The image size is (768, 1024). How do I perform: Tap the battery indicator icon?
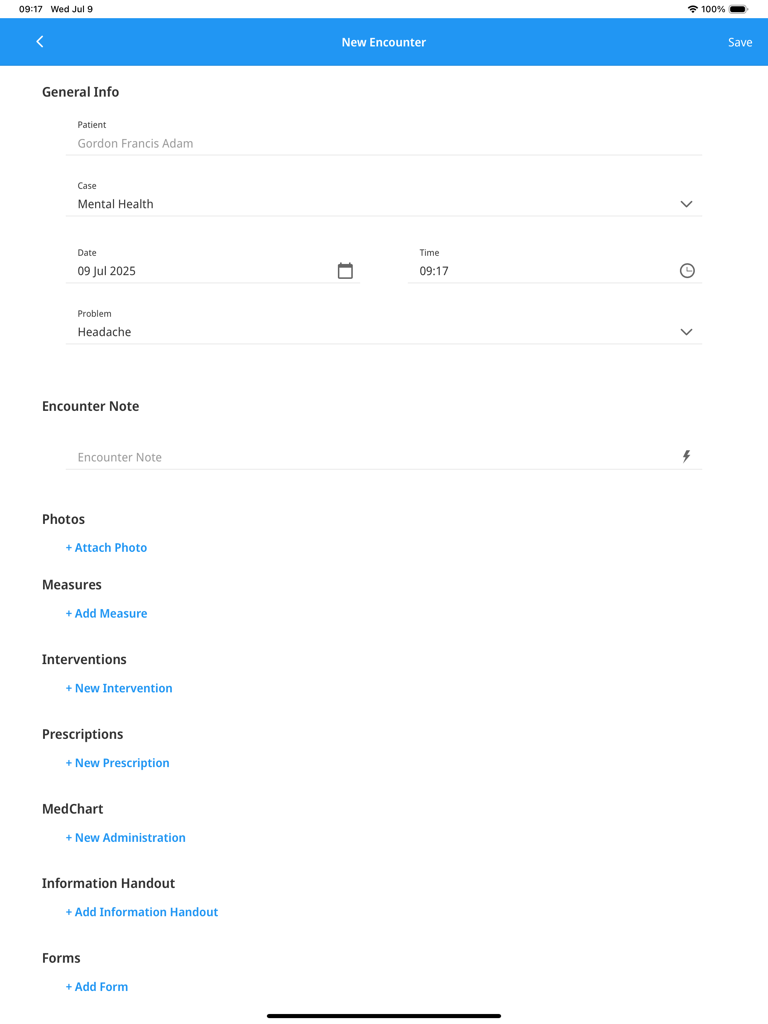738,9
